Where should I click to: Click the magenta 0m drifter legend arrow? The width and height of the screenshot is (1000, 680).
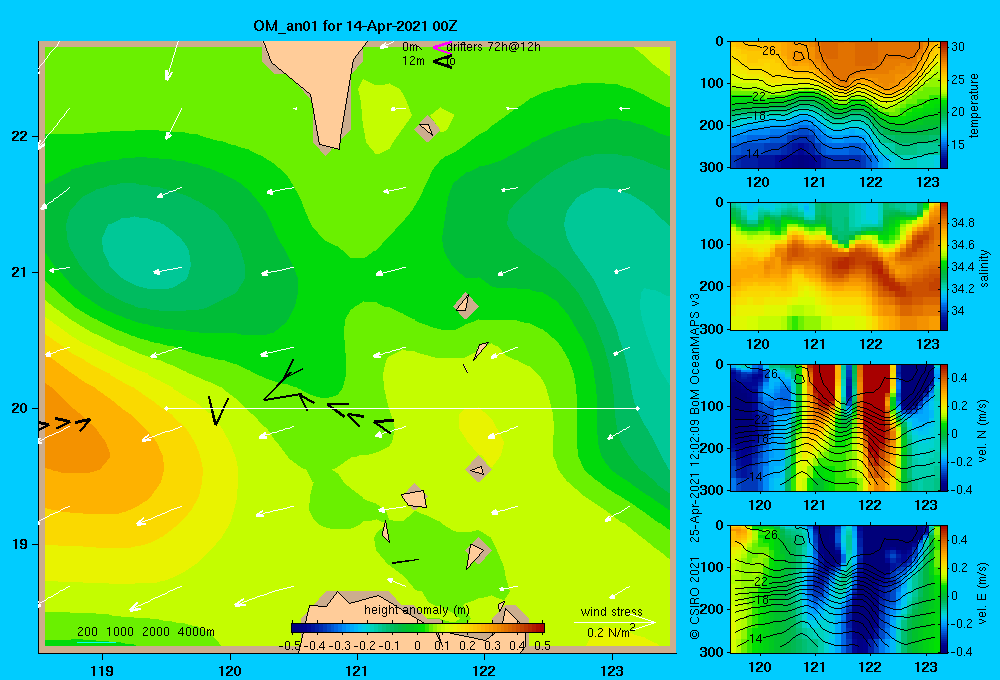click(441, 47)
